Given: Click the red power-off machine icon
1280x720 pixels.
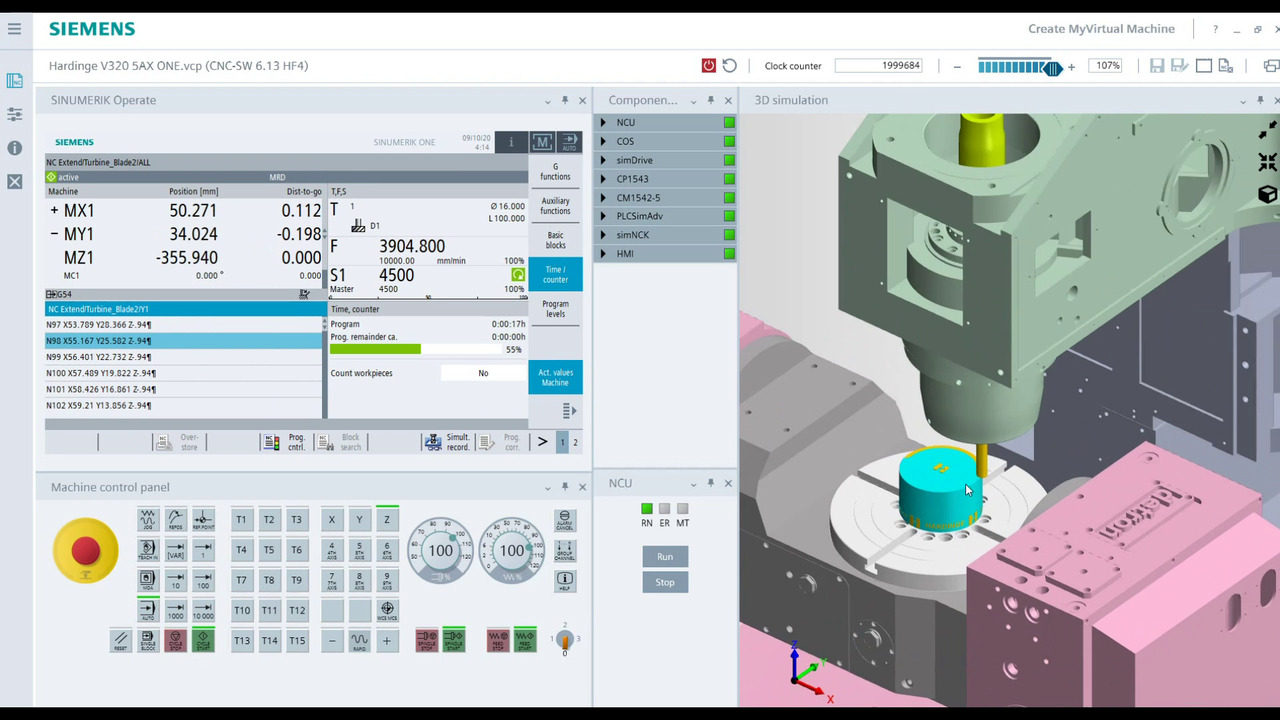Looking at the screenshot, I should coord(708,66).
